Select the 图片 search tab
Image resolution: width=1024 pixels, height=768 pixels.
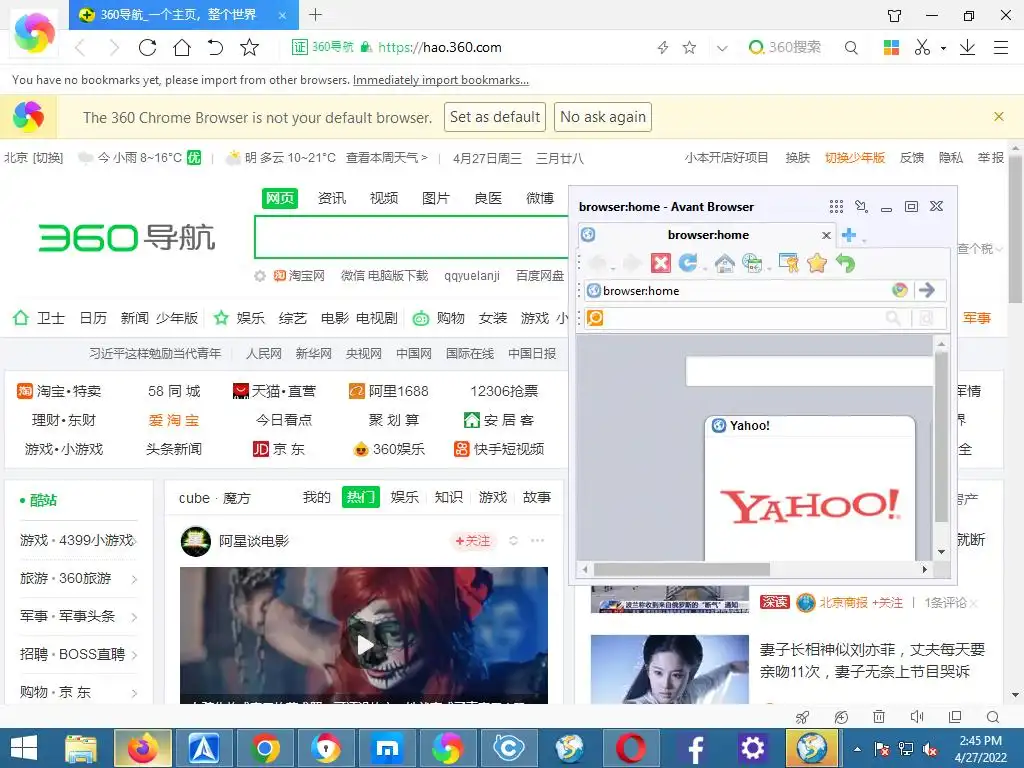[436, 198]
